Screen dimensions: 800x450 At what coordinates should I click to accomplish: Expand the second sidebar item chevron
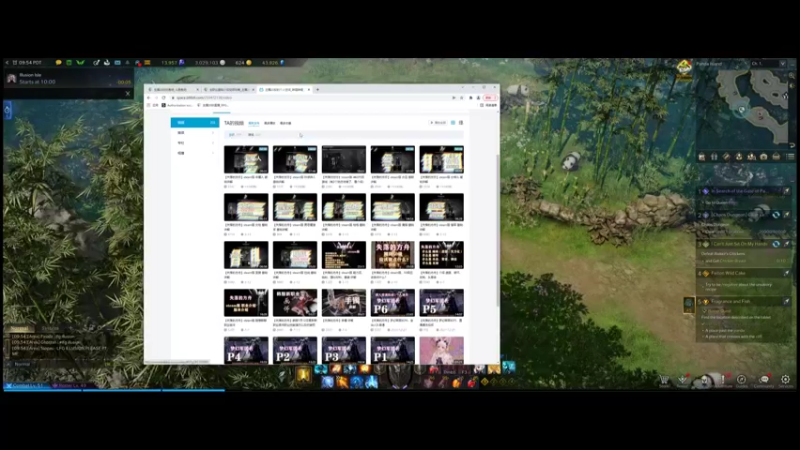(213, 133)
